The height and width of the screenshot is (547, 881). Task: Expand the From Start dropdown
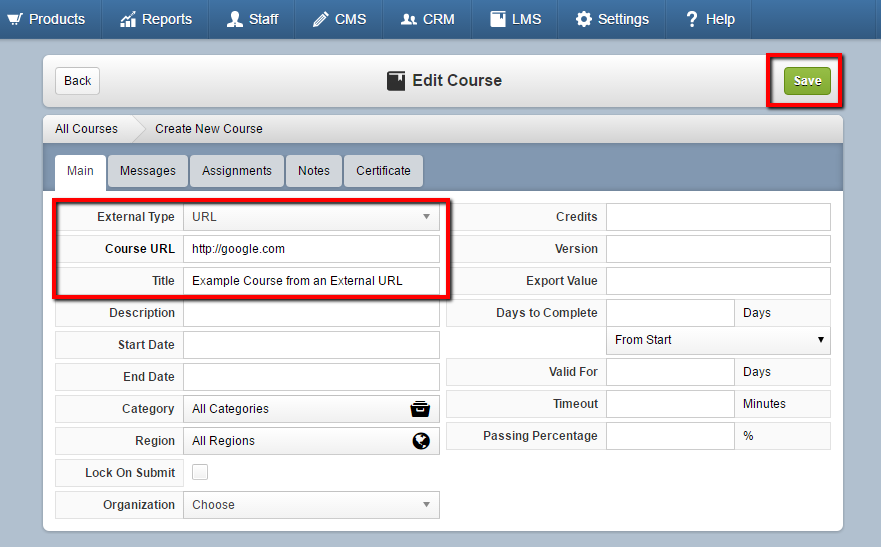coord(718,340)
